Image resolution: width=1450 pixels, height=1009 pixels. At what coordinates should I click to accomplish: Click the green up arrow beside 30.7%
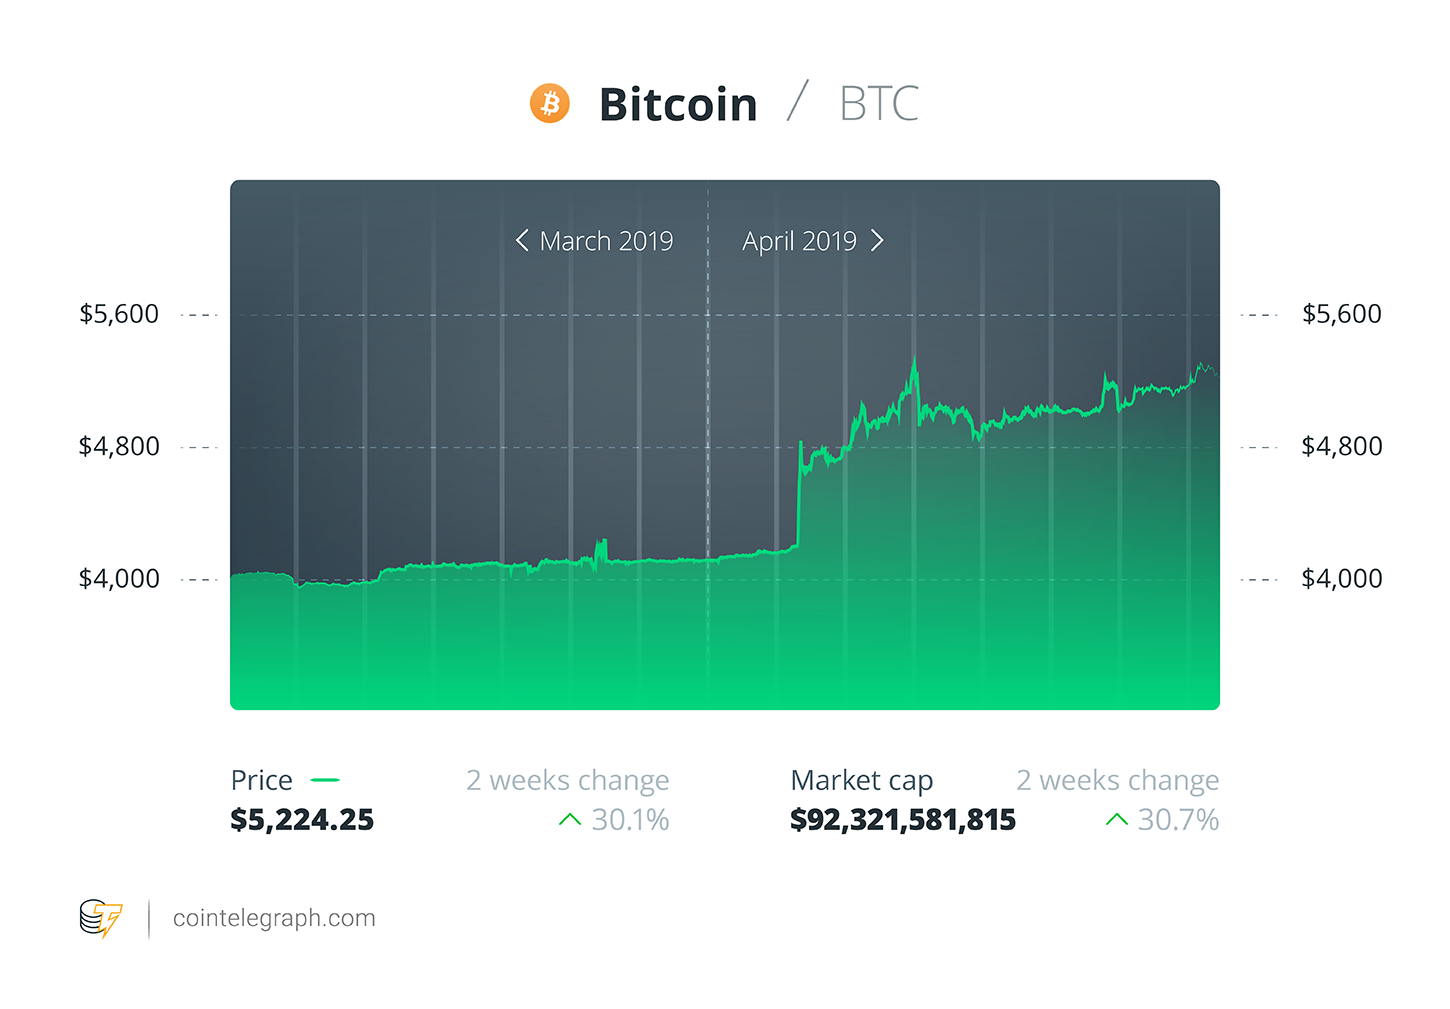coord(1117,820)
